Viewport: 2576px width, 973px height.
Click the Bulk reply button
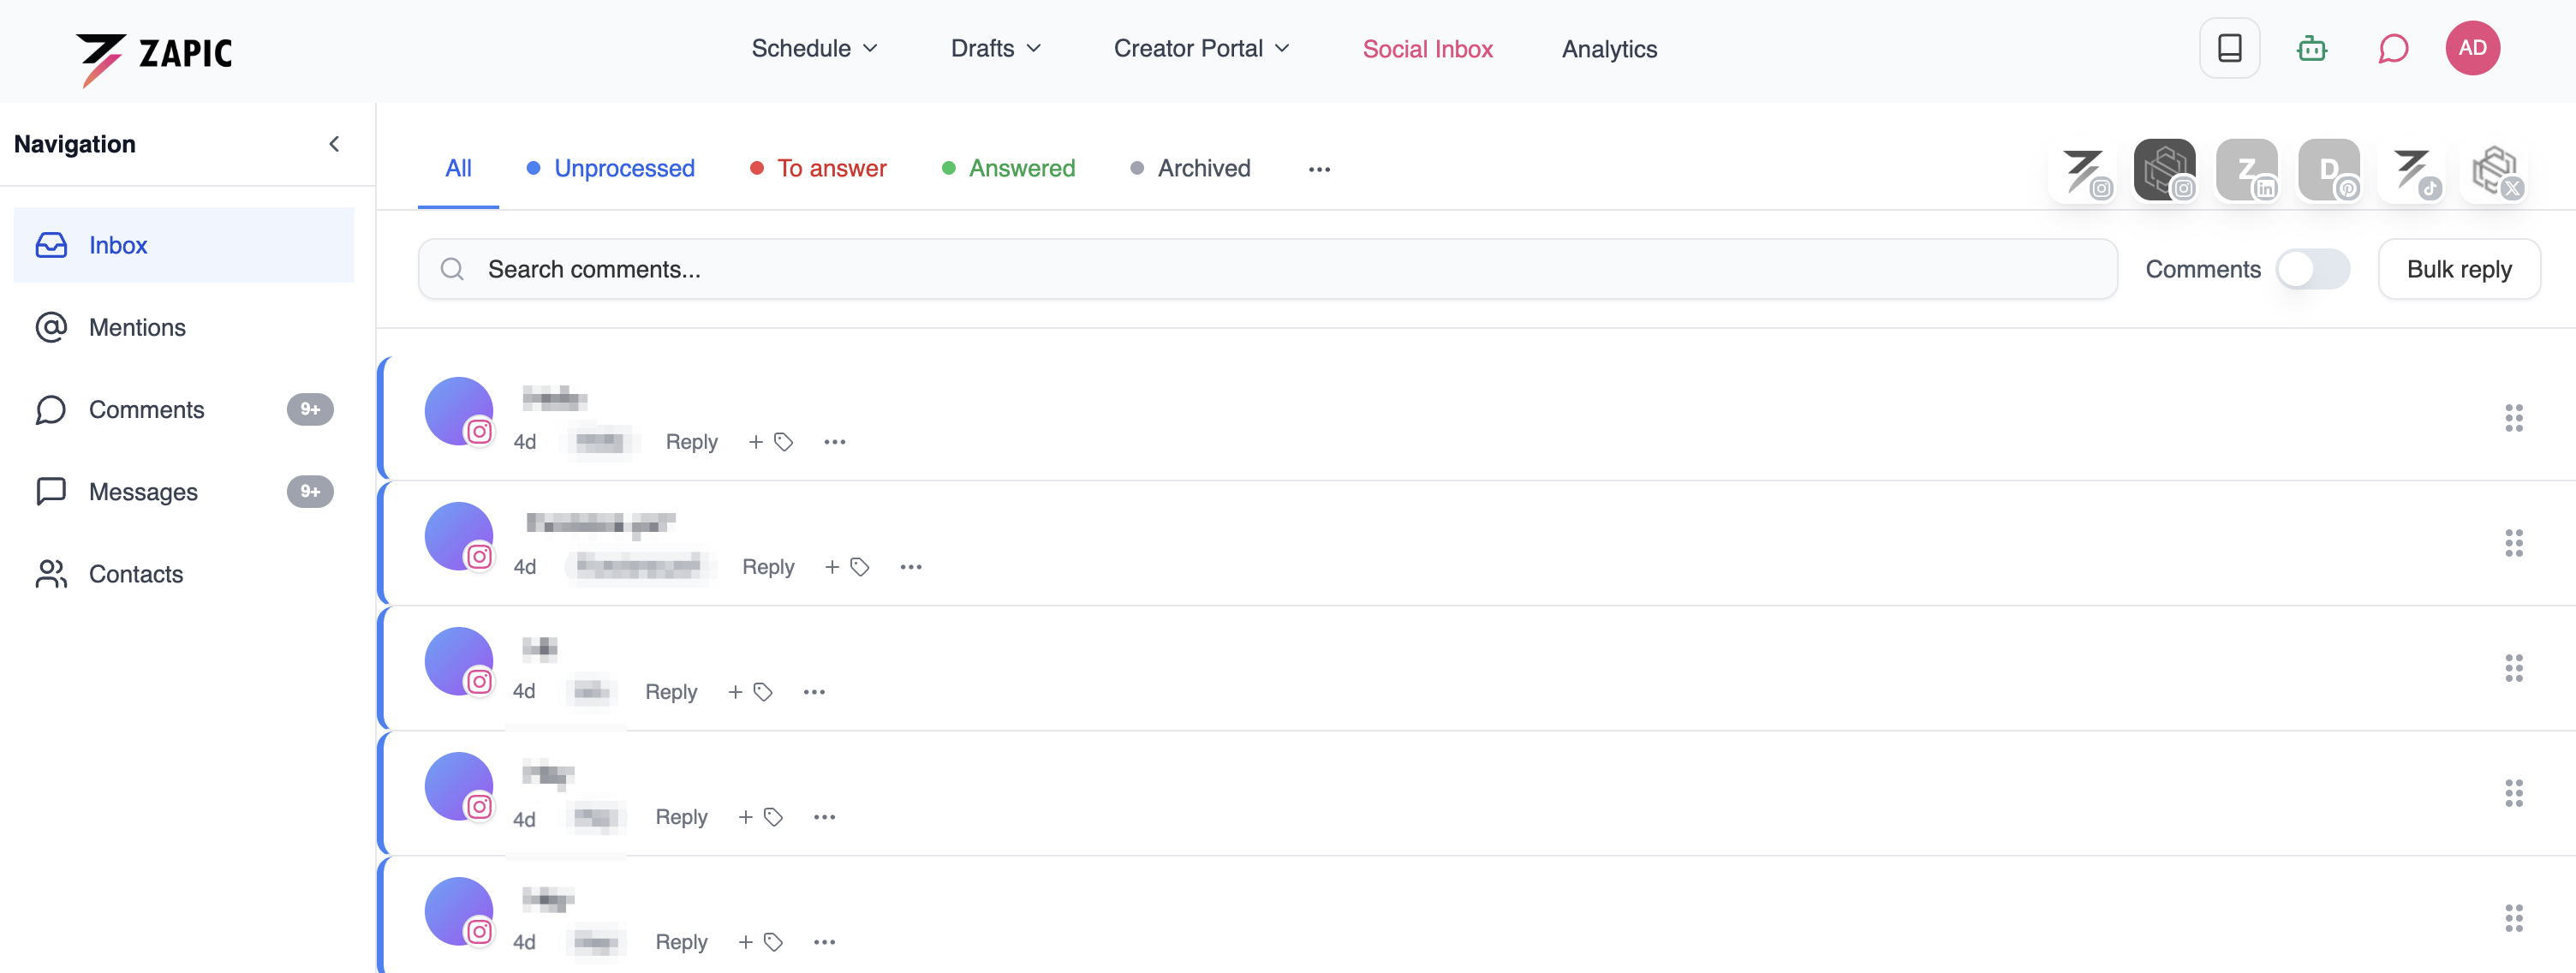click(x=2460, y=268)
